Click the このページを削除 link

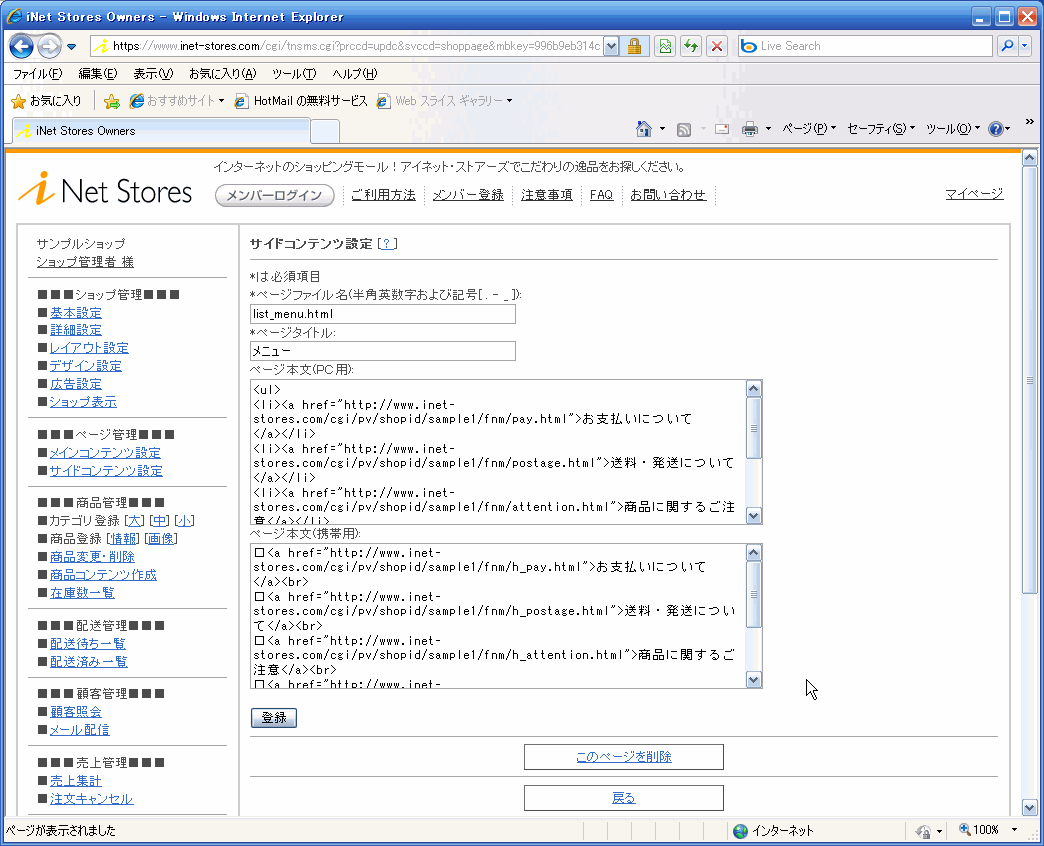[623, 757]
